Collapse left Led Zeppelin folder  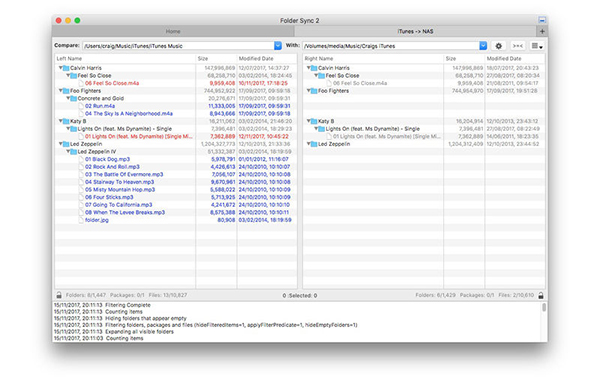[x=60, y=144]
